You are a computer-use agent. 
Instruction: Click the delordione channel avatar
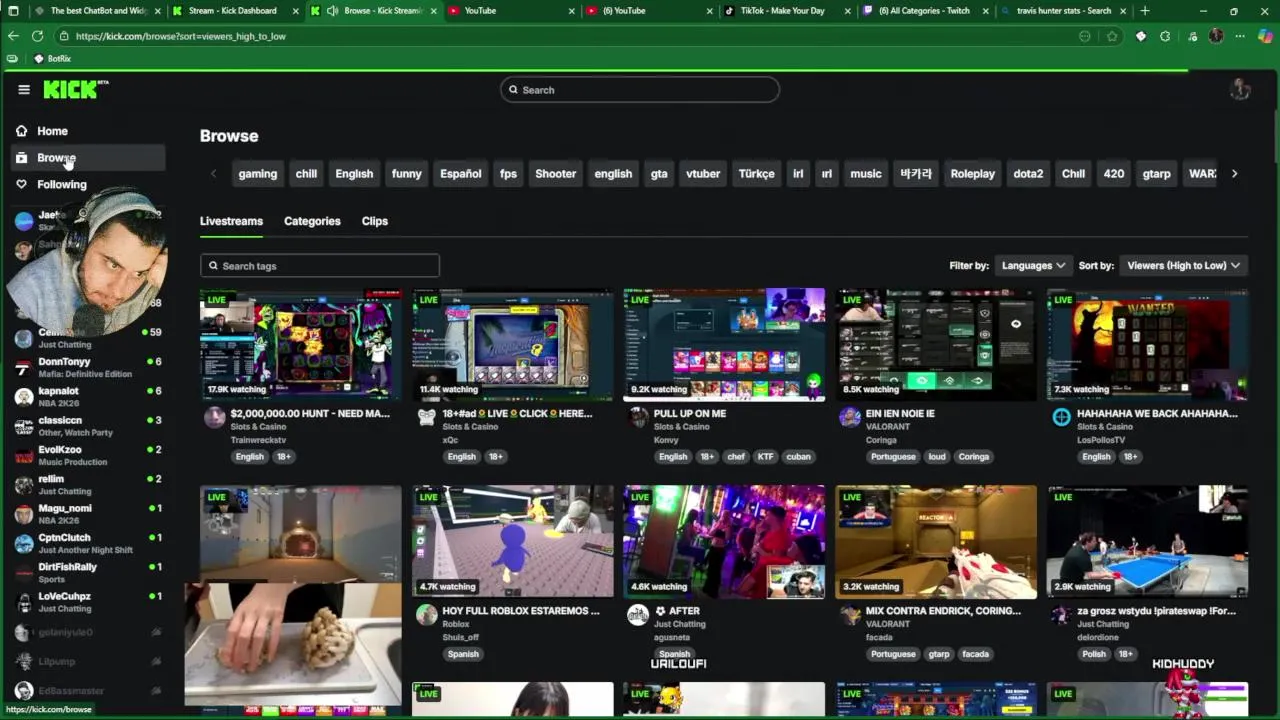point(1062,615)
